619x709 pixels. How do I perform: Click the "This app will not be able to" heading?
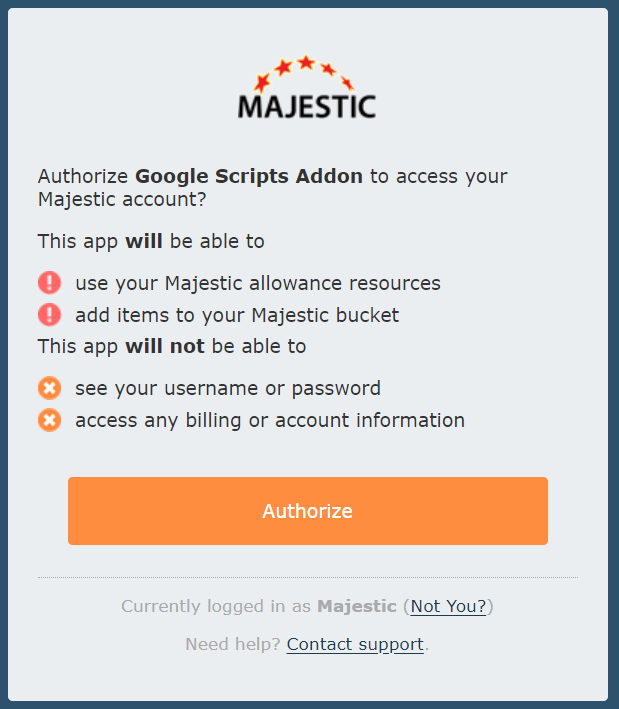coord(172,346)
